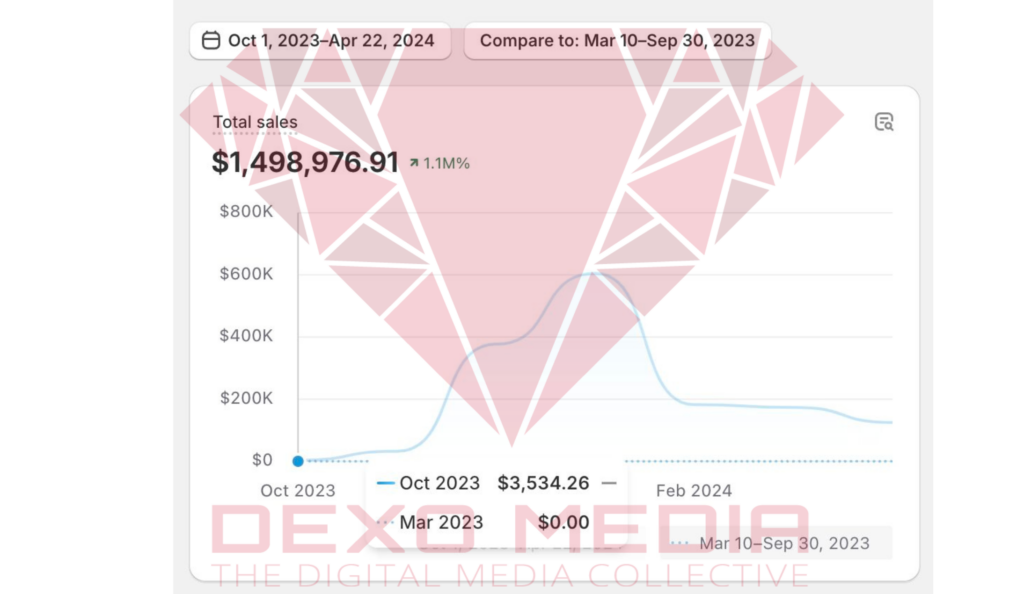Click the $800K y-axis label
1024x594 pixels.
tap(246, 212)
